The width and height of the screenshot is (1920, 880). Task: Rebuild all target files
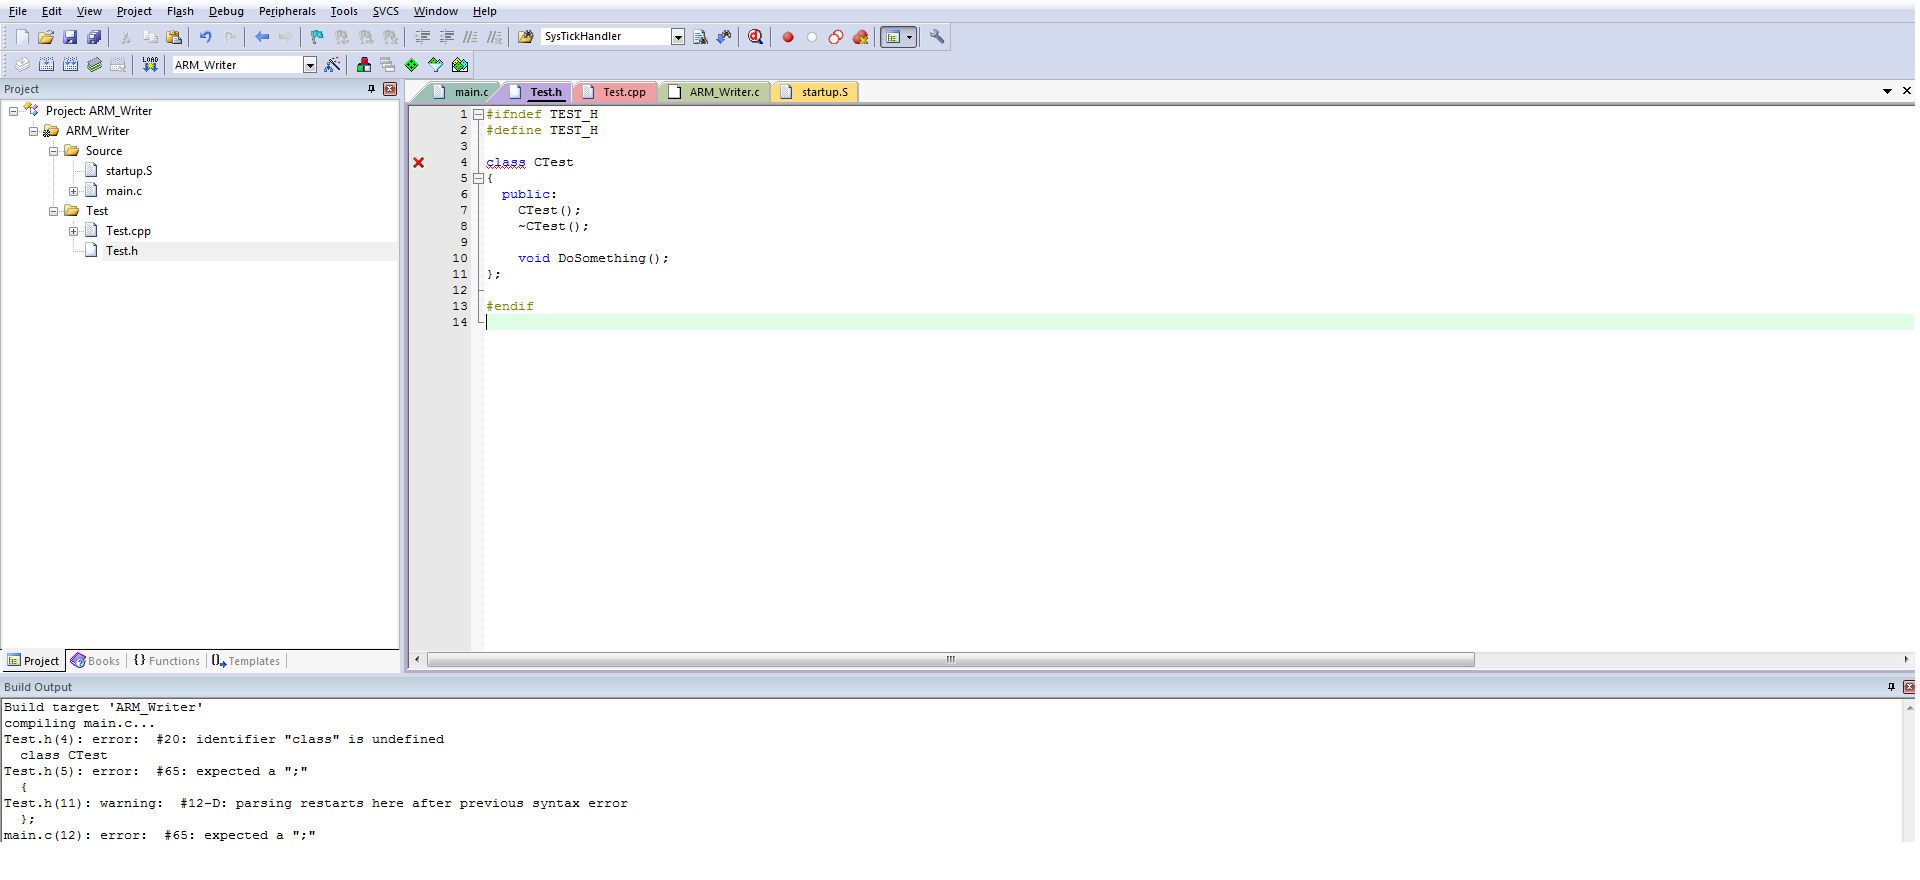70,65
